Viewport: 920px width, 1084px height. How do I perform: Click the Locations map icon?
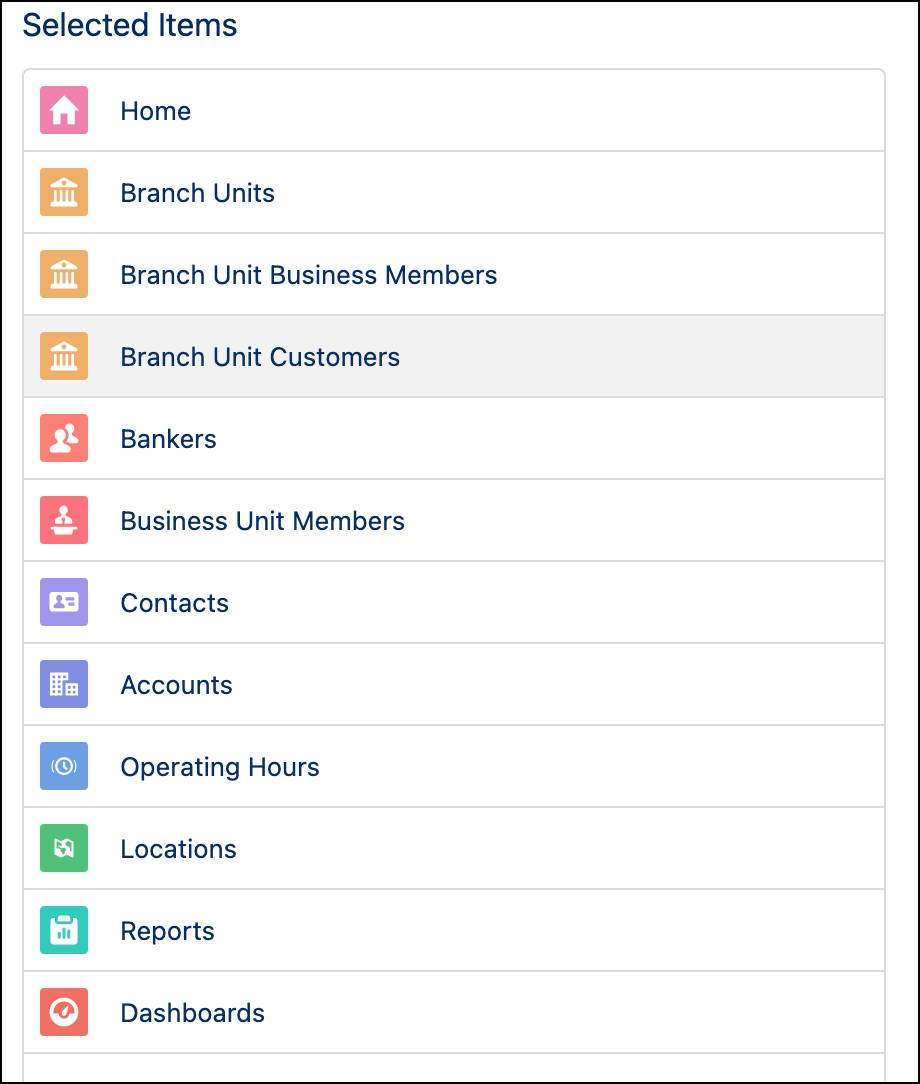(x=64, y=848)
